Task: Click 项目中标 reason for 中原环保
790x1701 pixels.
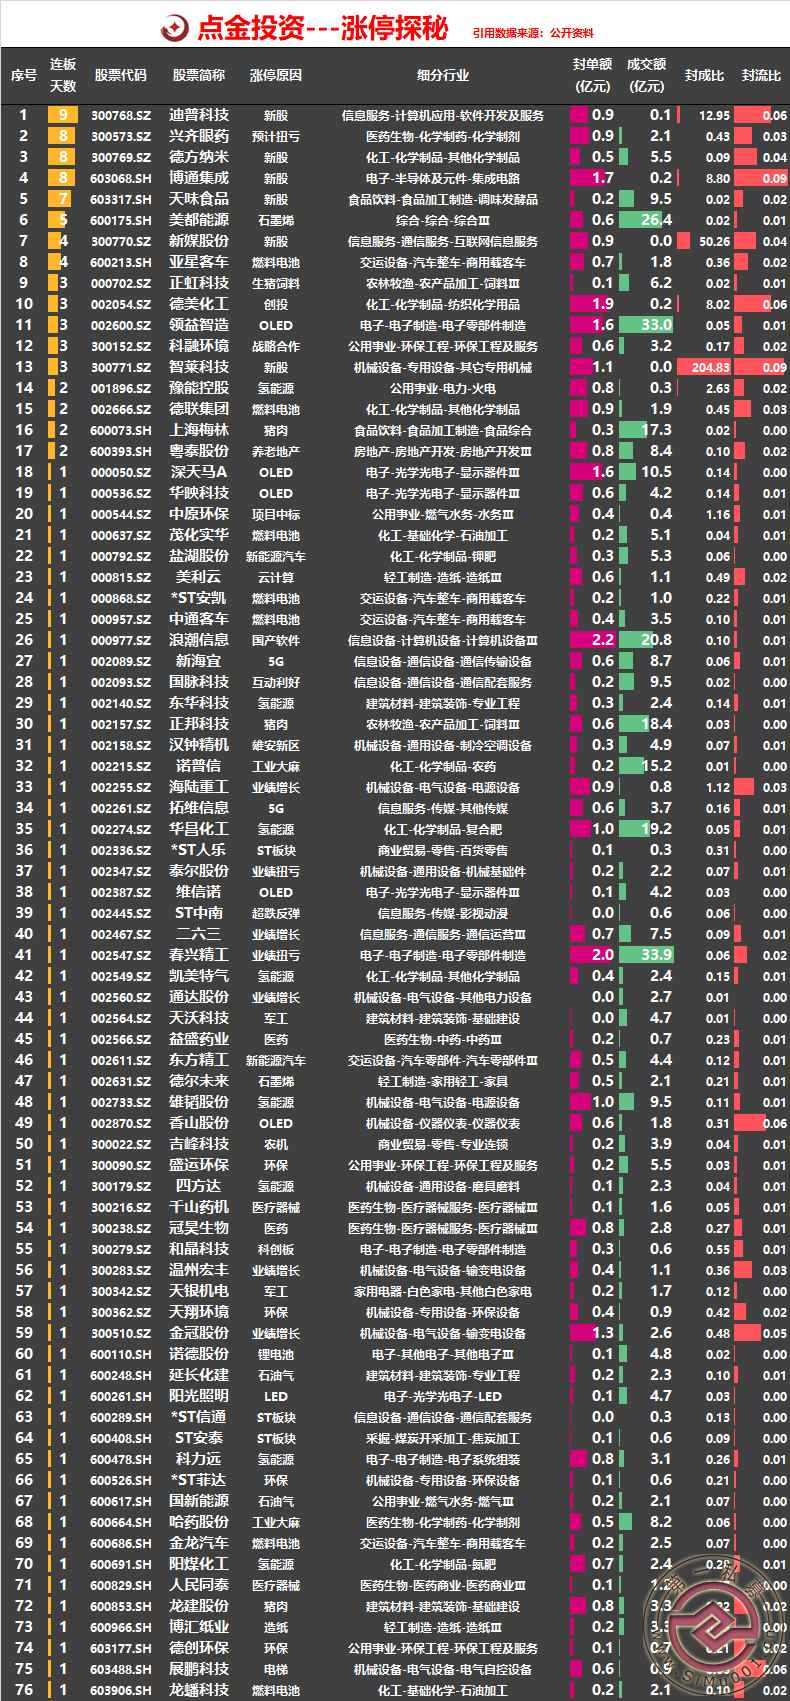Action: tap(276, 515)
